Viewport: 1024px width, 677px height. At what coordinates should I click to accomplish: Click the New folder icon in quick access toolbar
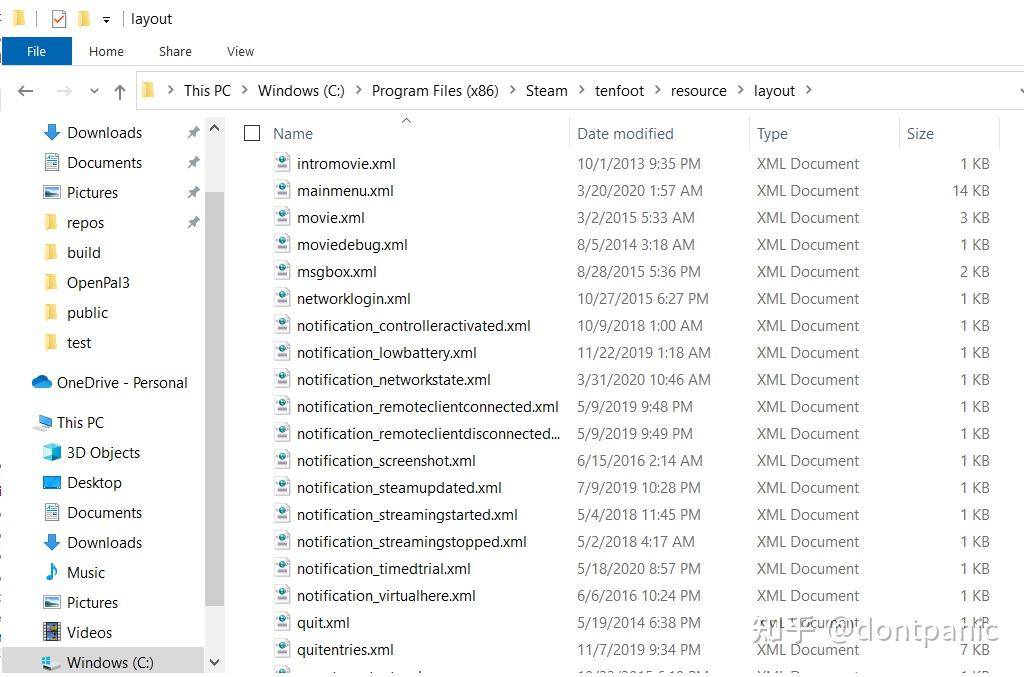[84, 19]
